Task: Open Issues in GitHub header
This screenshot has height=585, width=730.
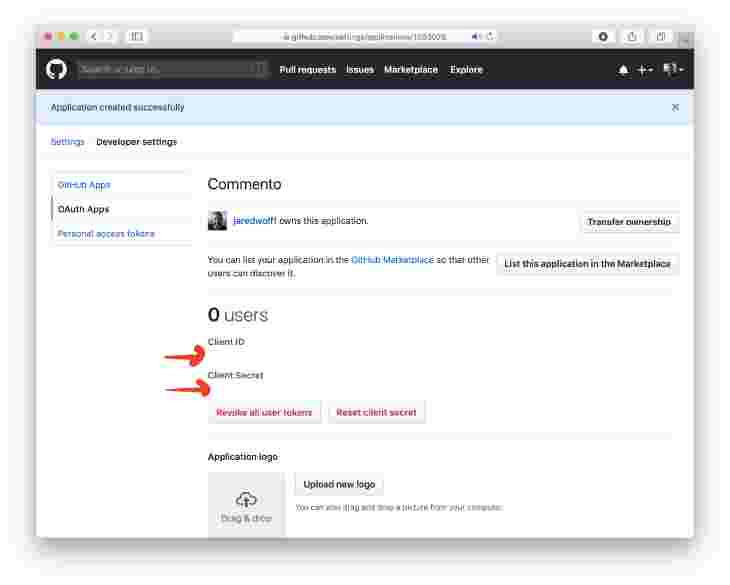Action: pyautogui.click(x=359, y=69)
